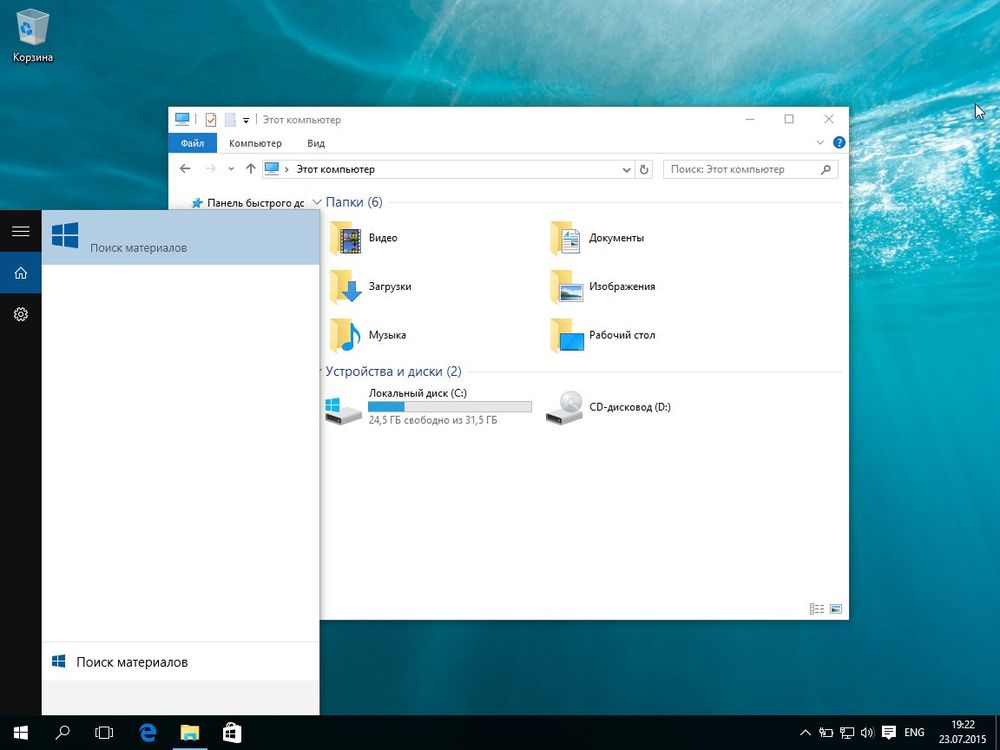The image size is (1000, 750).
Task: Toggle the hamburger menu in search panel
Action: coord(20,231)
